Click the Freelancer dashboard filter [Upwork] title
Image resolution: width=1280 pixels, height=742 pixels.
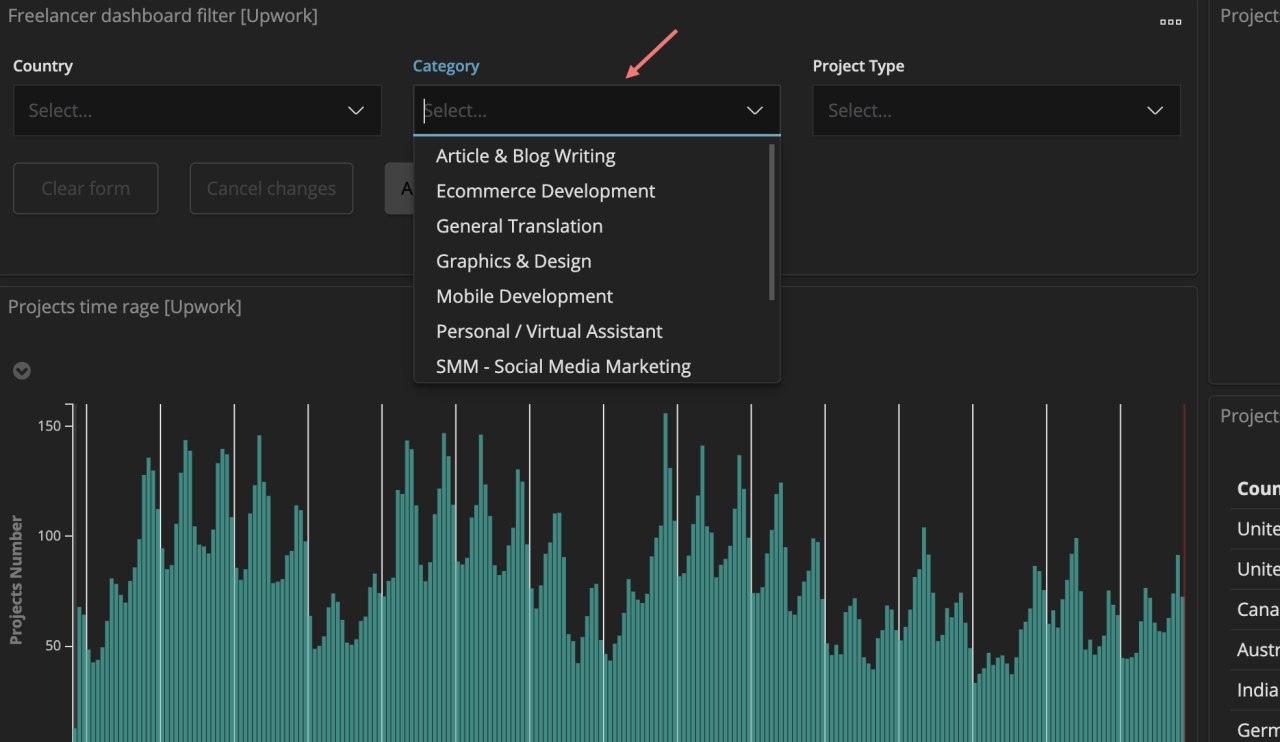[x=163, y=16]
